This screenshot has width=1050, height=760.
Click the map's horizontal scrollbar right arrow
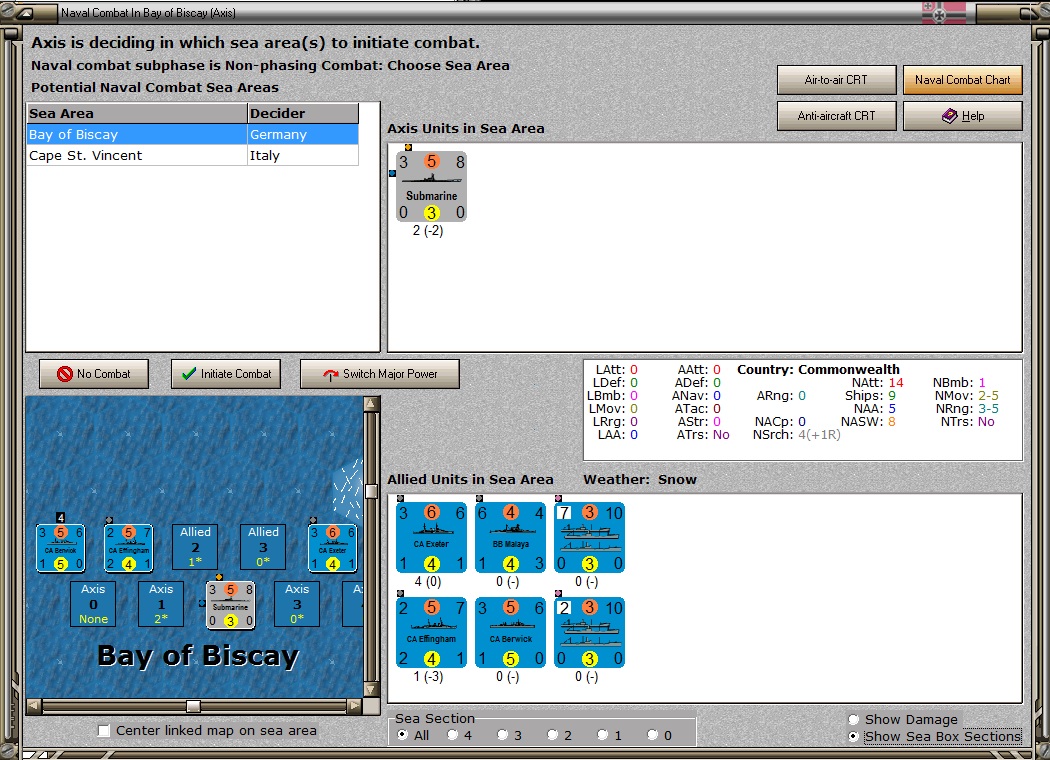pyautogui.click(x=355, y=705)
